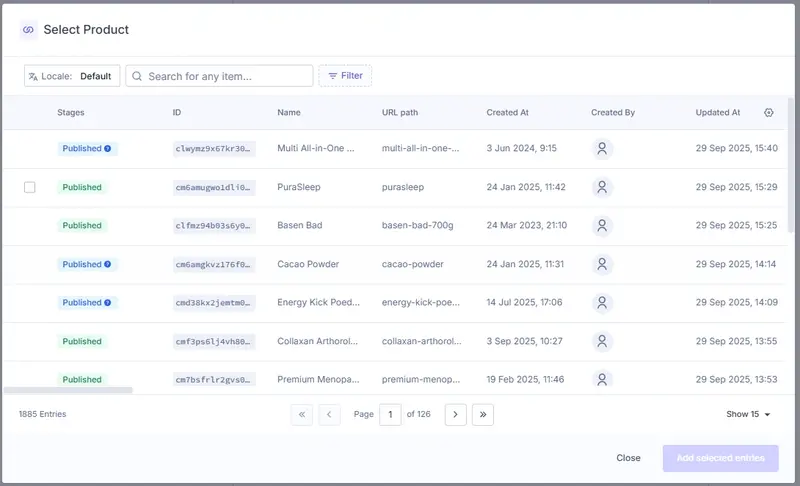
Task: Click the creator avatar in PuraSleep row
Action: [602, 187]
